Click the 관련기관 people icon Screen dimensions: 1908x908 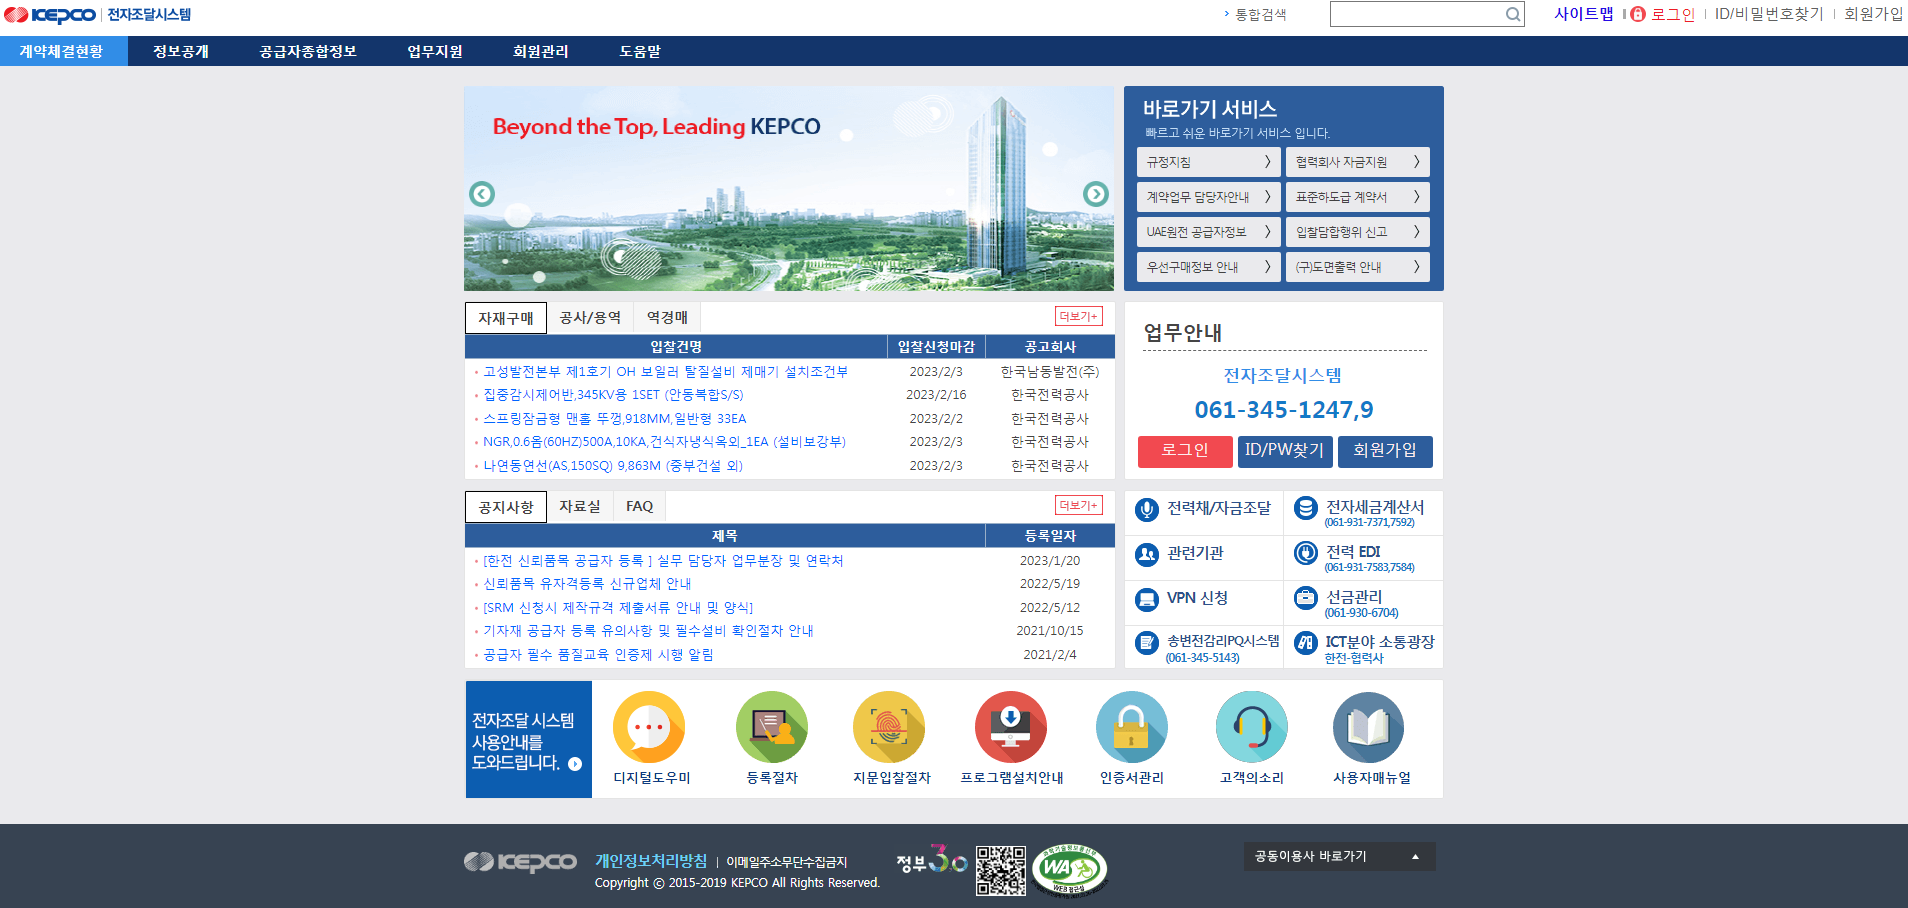coord(1147,553)
